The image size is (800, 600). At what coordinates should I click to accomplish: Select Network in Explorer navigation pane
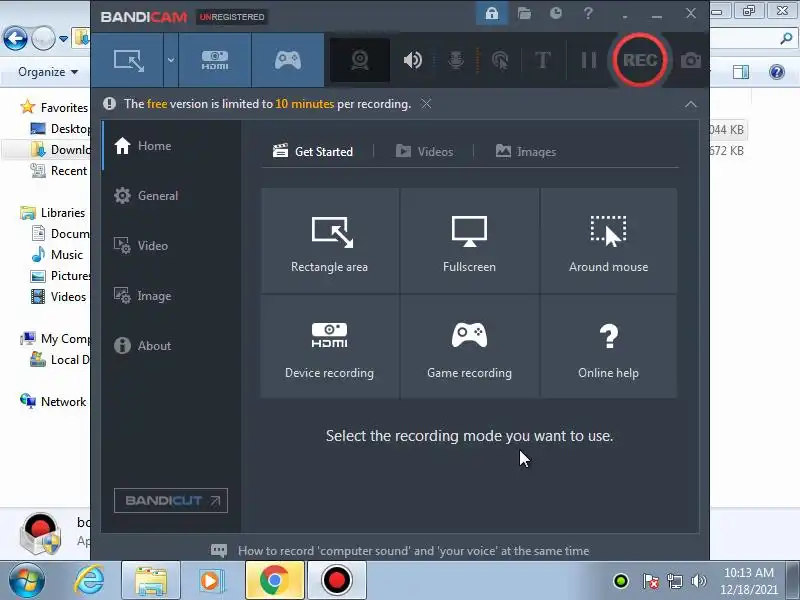[x=53, y=402]
